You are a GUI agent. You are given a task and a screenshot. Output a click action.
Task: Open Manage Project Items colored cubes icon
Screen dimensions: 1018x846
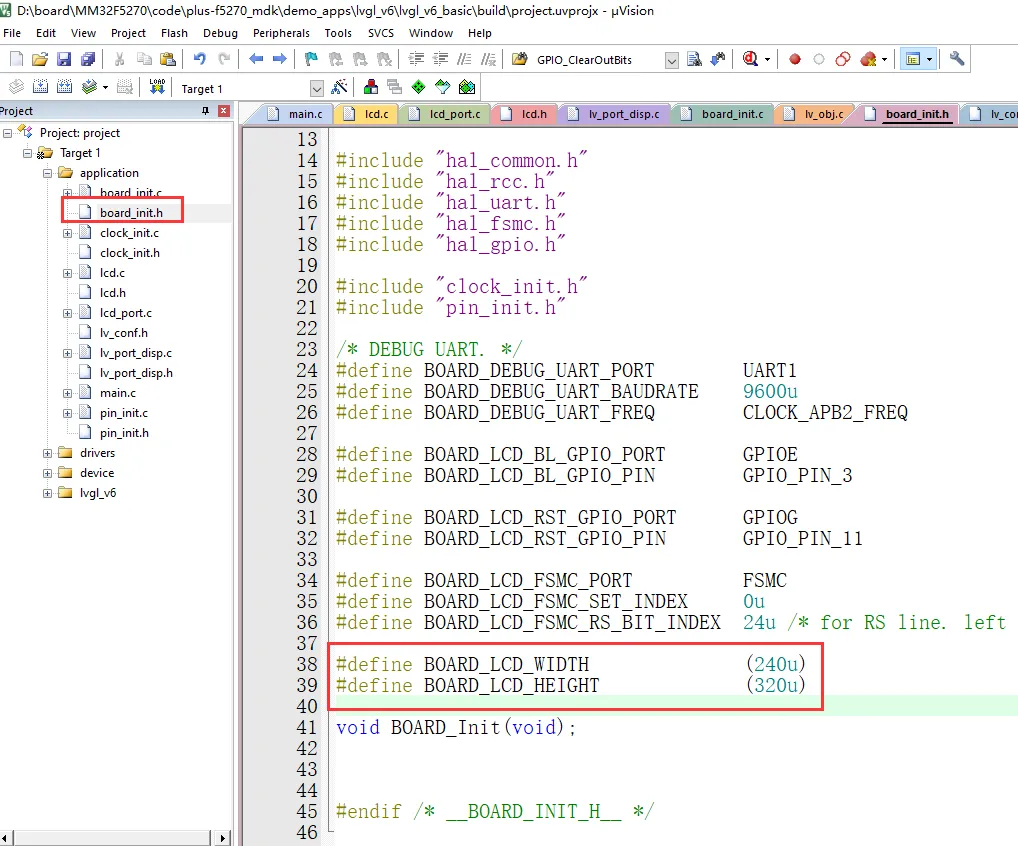tap(371, 87)
